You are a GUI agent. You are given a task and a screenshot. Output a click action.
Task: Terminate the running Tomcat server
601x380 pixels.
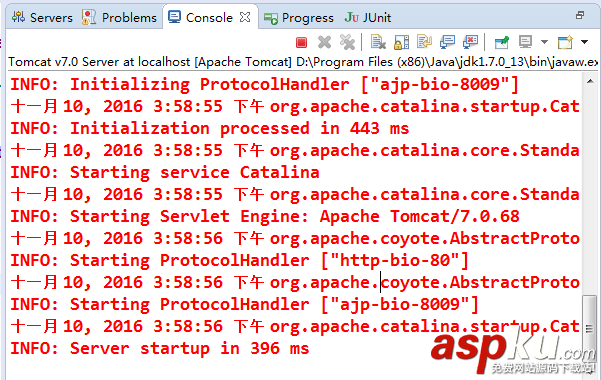coord(301,42)
